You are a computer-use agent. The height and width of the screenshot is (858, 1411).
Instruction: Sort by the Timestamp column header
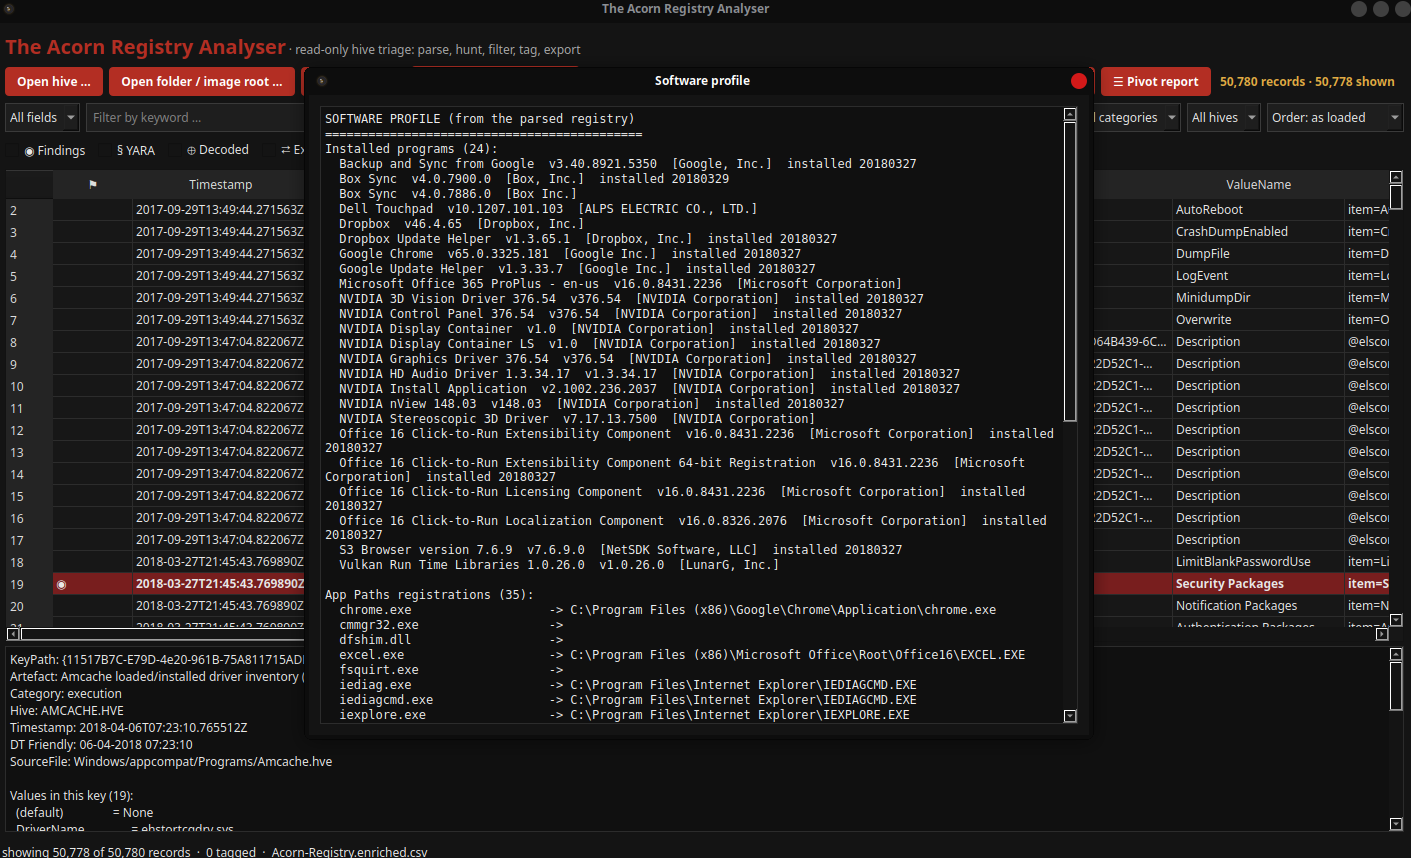[220, 185]
